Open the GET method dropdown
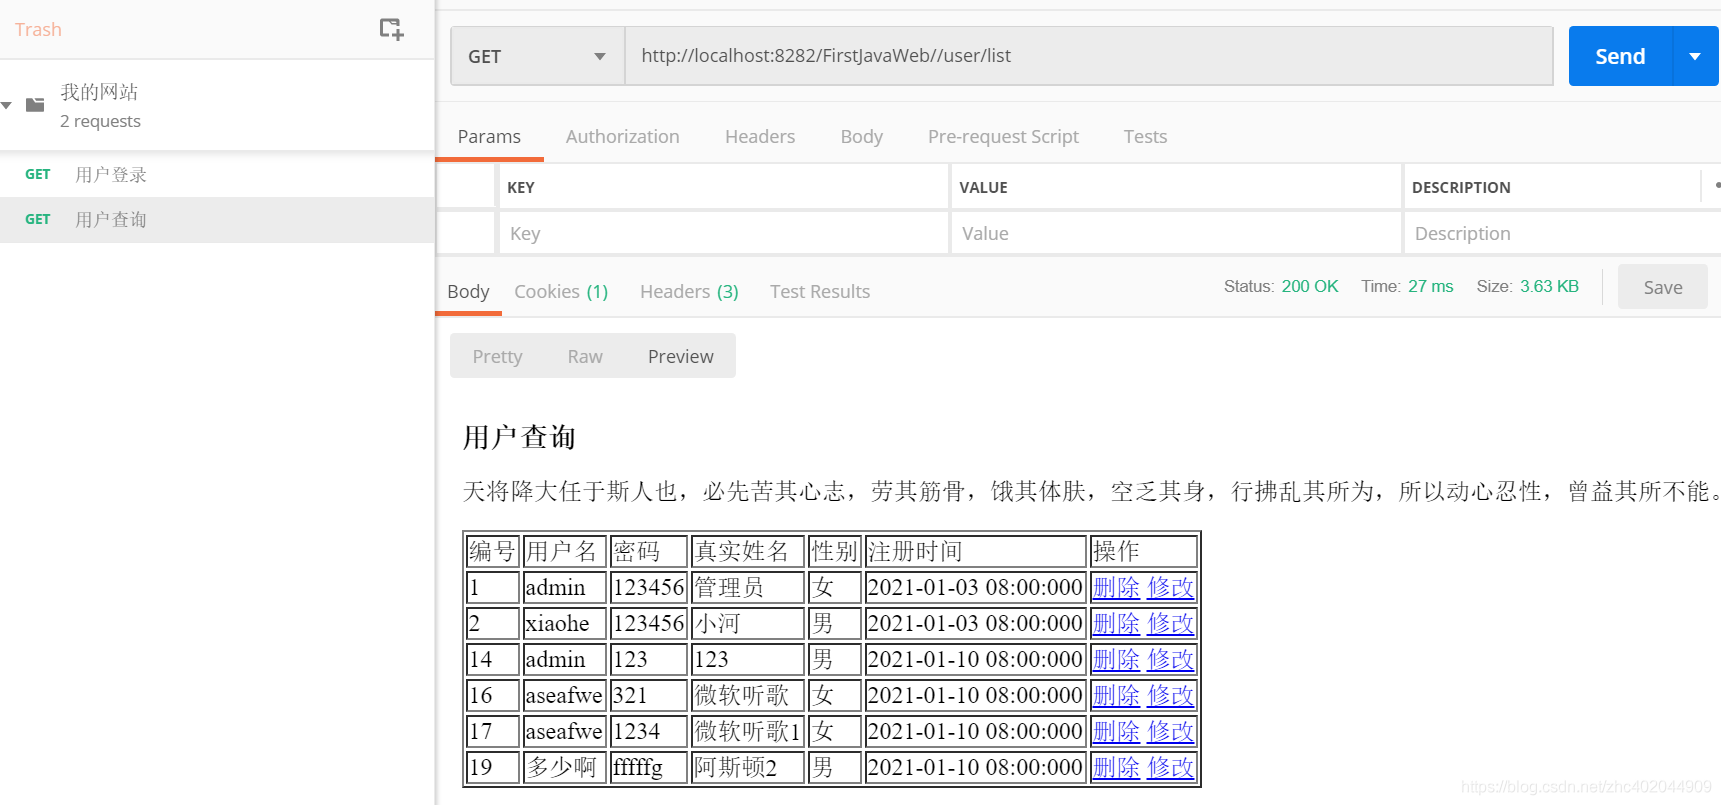Viewport: 1721px width, 805px height. click(x=537, y=57)
